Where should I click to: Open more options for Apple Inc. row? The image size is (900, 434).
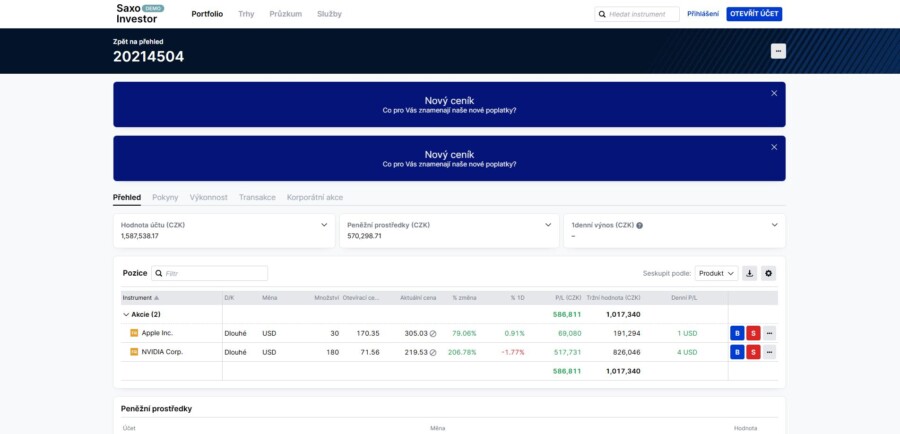(x=769, y=333)
